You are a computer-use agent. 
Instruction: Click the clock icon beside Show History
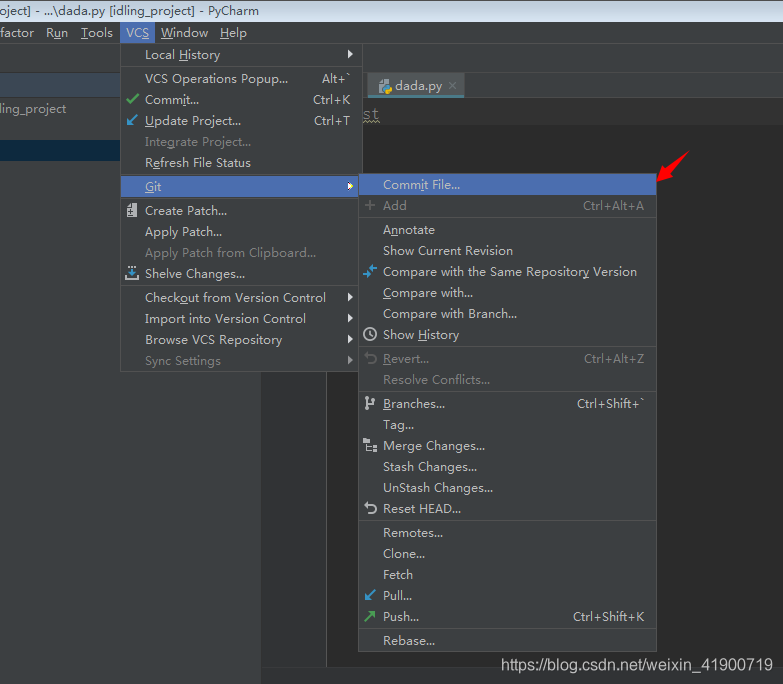tap(370, 334)
